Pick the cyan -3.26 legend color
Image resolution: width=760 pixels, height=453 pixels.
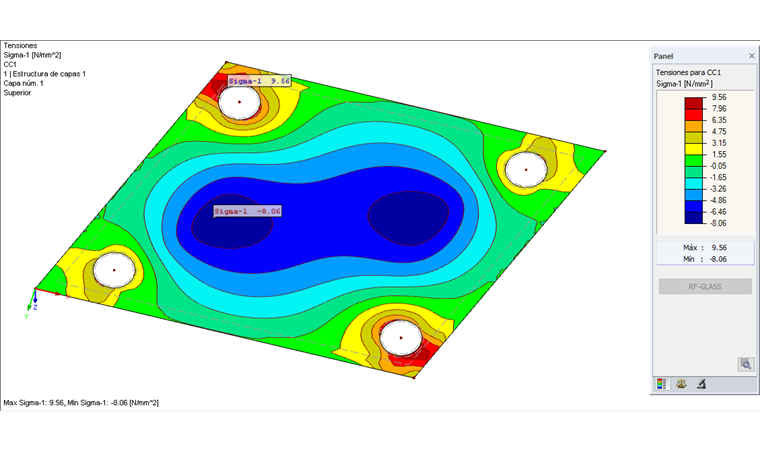pos(694,184)
